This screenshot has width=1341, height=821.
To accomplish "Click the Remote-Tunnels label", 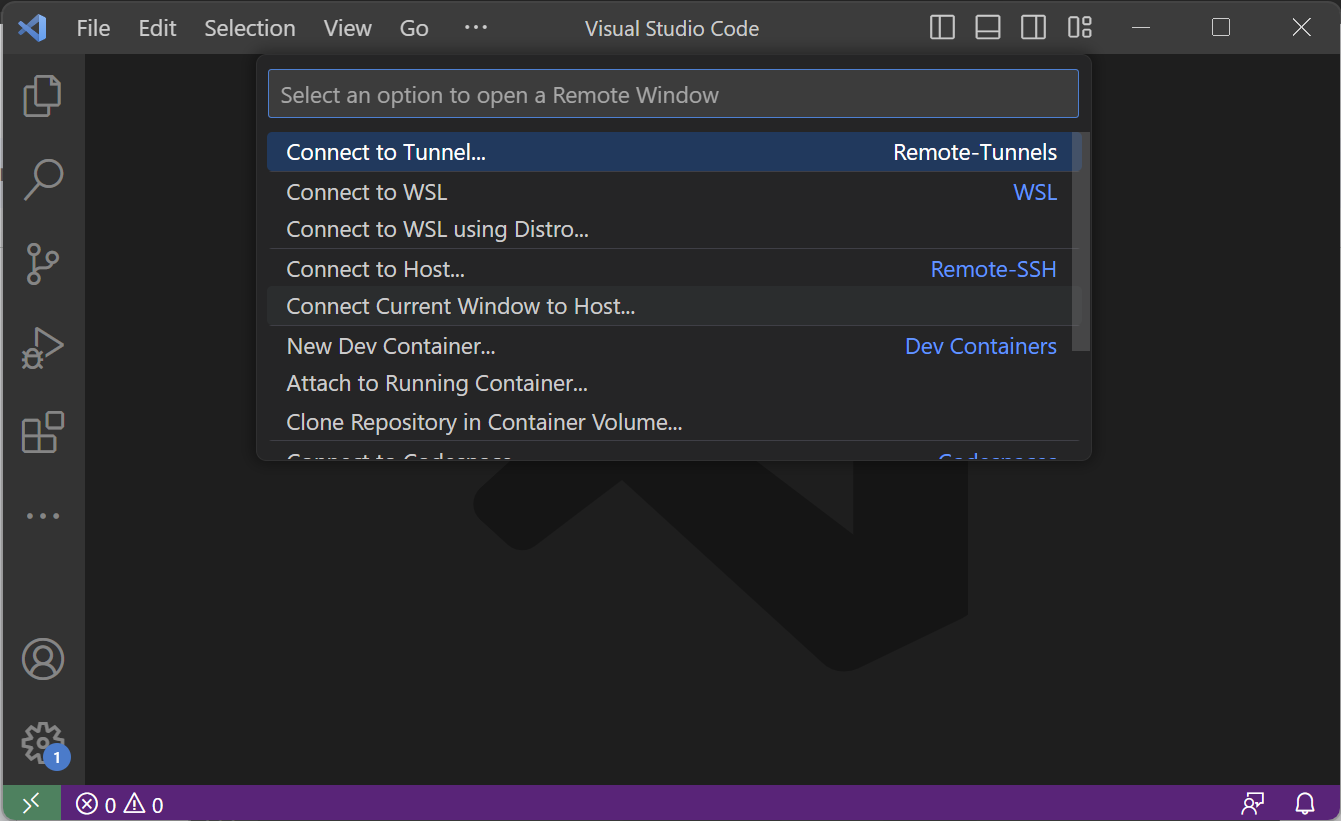I will [975, 152].
